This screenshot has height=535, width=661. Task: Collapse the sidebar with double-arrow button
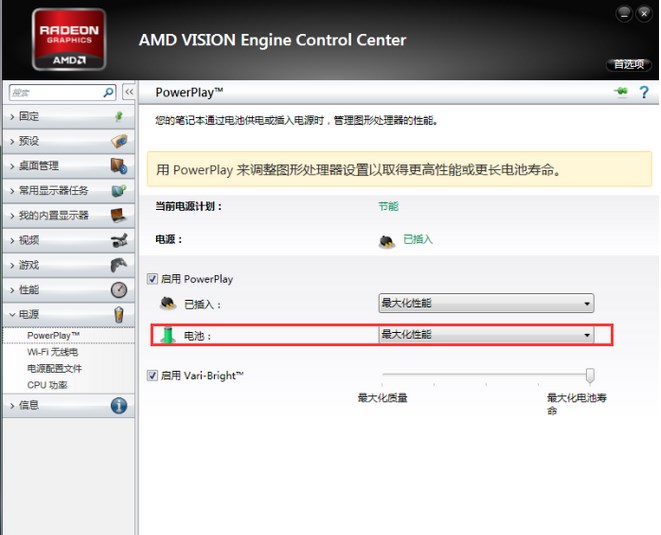pos(129,91)
